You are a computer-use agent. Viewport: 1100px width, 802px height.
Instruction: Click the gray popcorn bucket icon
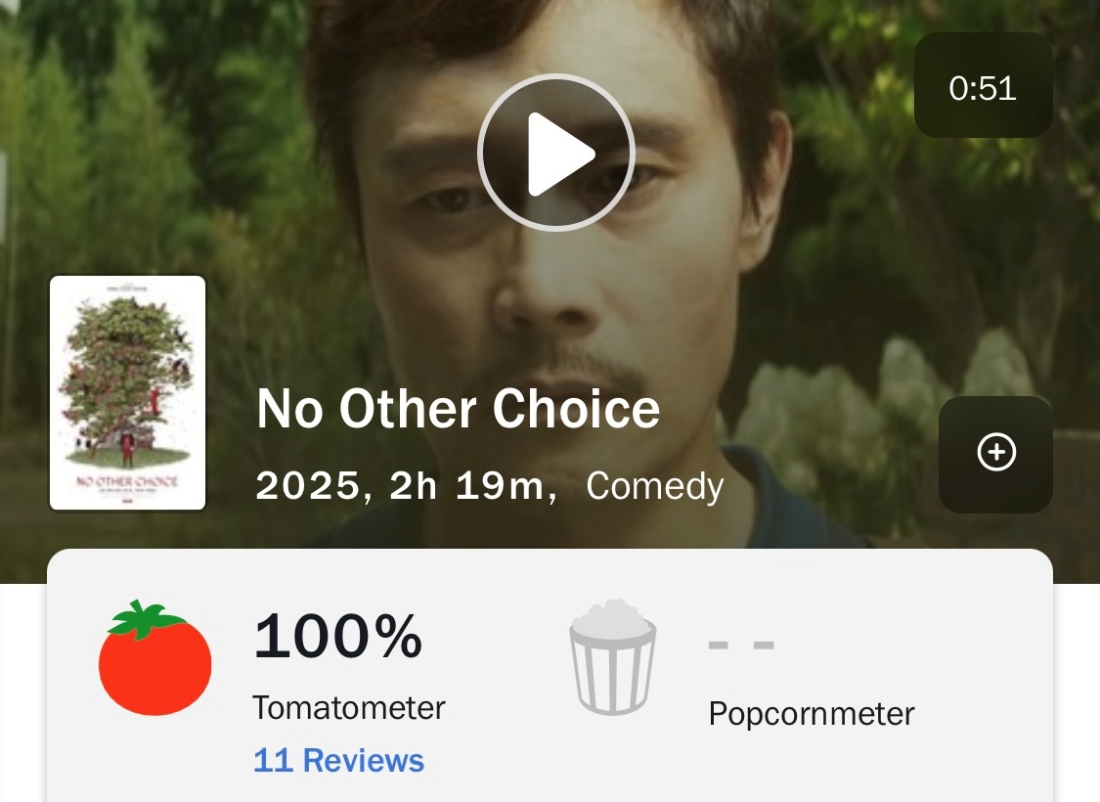612,657
